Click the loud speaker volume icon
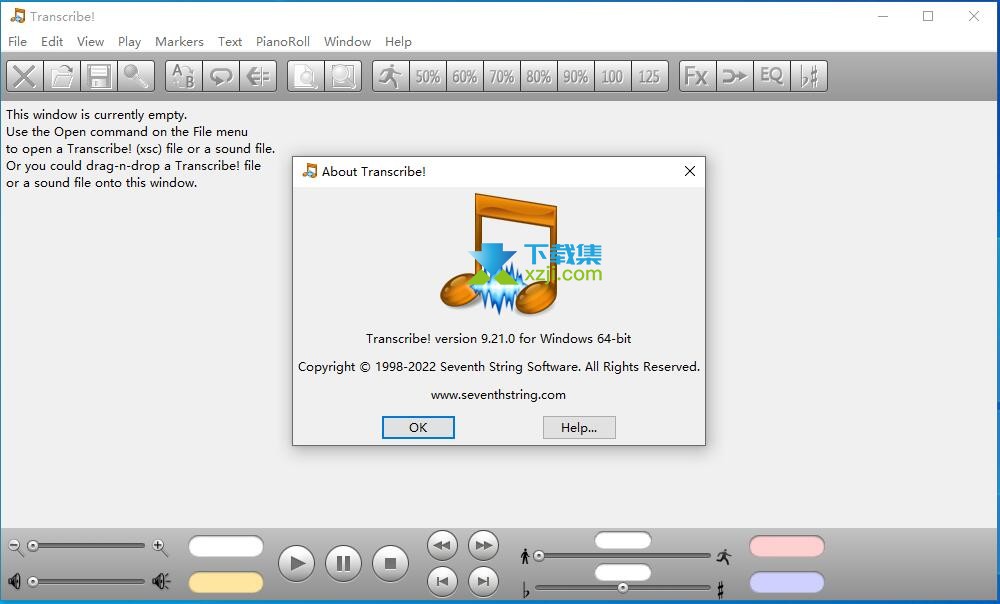Screen dimensions: 1000x604 tap(161, 581)
